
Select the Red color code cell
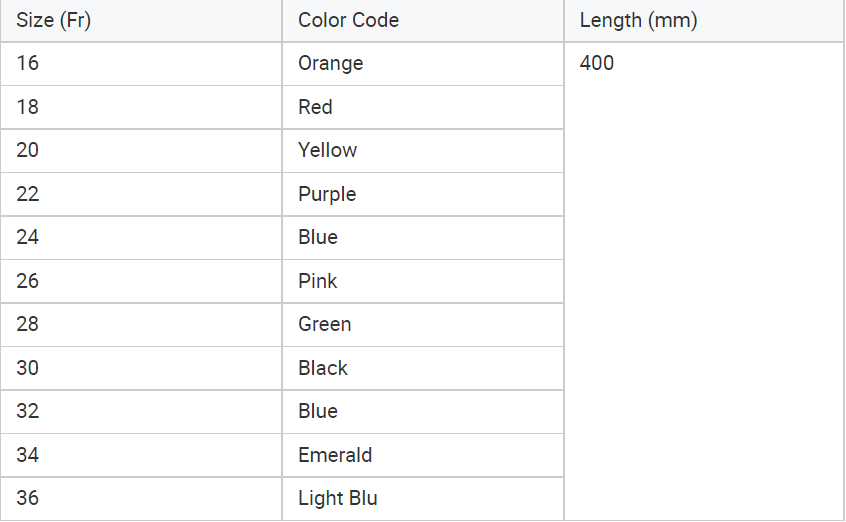pyautogui.click(x=423, y=107)
